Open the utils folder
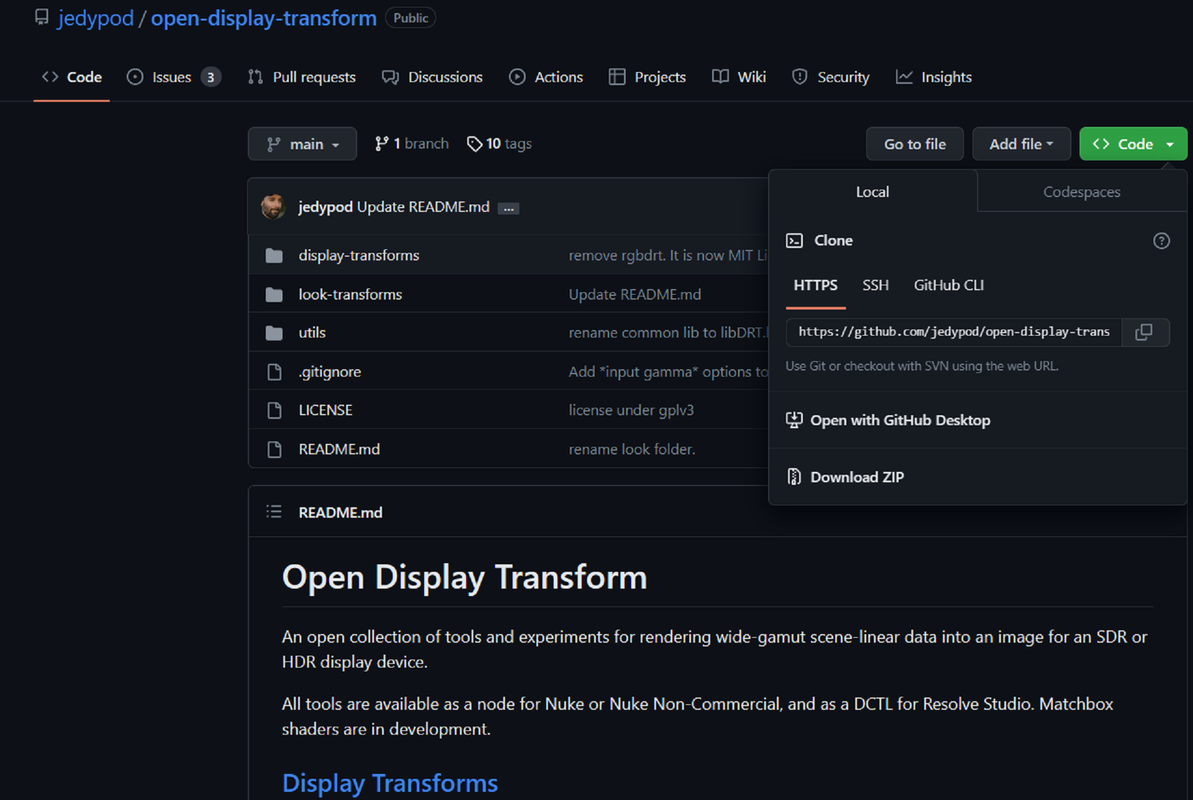Viewport: 1193px width, 800px height. click(x=312, y=333)
